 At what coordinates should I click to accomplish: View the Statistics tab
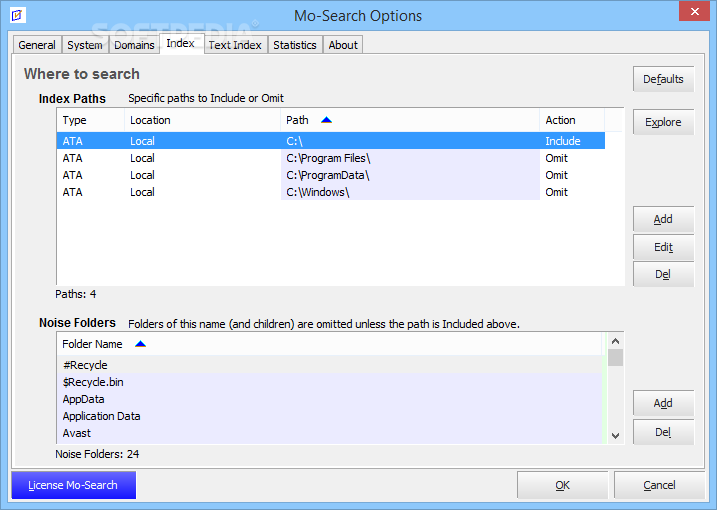(x=295, y=45)
